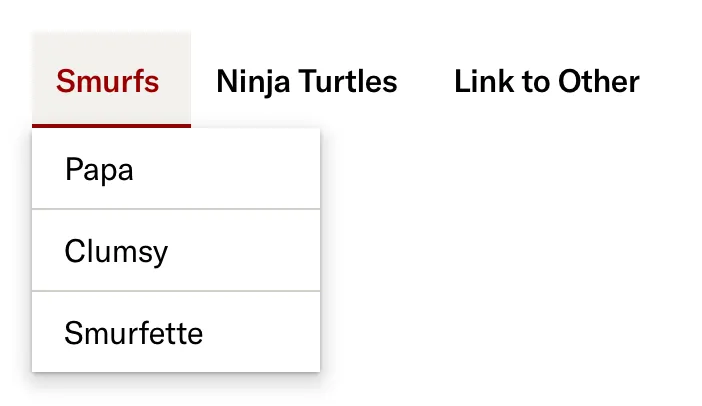
Task: Click the middle submenu item Clumsy
Action: [x=116, y=250]
